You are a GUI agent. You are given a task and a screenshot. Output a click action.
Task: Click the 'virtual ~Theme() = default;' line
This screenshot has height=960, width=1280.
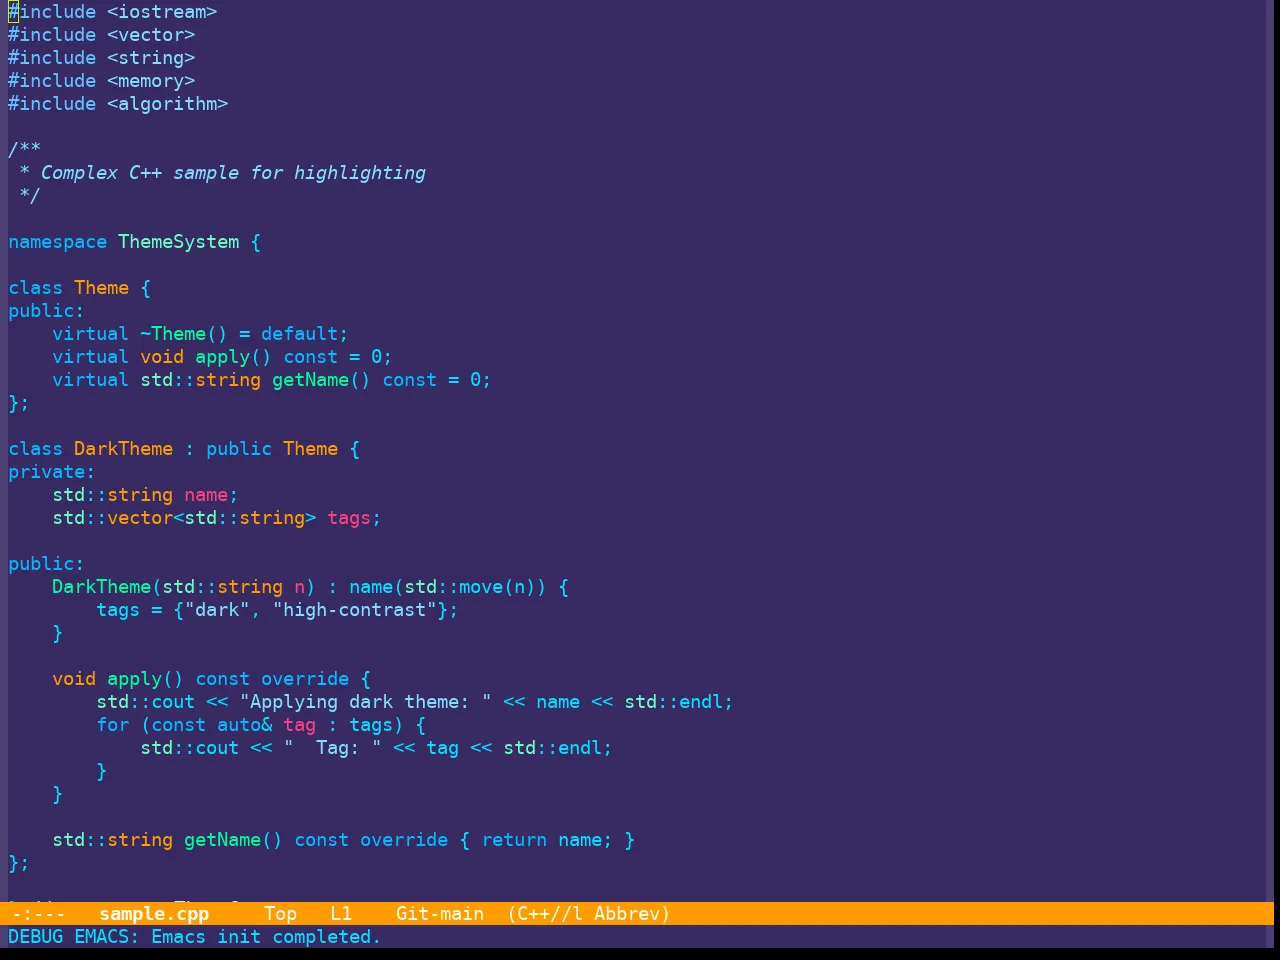[x=200, y=334]
